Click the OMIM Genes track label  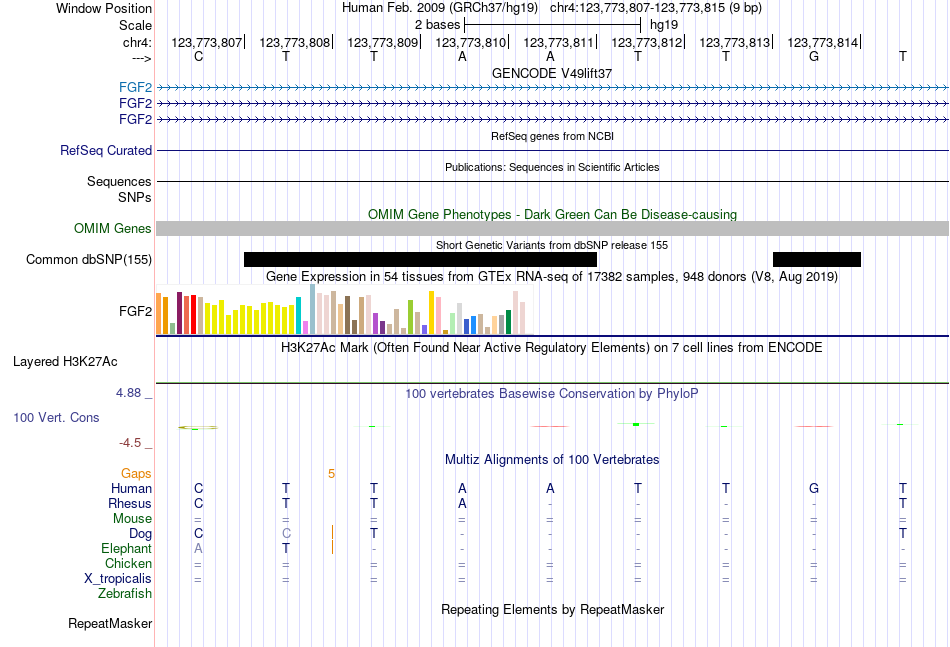click(113, 228)
